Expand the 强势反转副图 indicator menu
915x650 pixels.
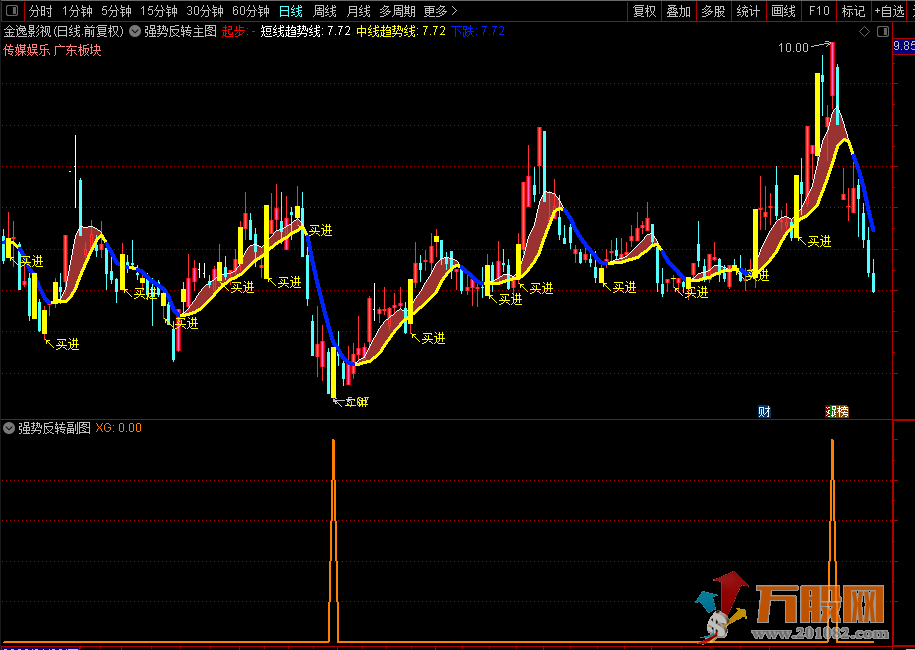pyautogui.click(x=9, y=428)
